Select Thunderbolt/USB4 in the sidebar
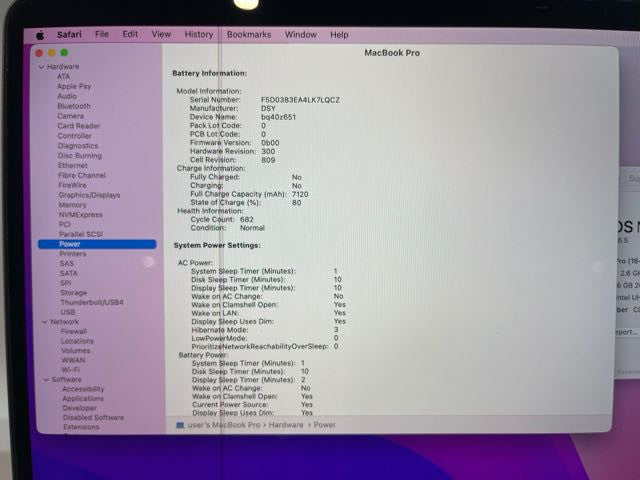 click(92, 302)
